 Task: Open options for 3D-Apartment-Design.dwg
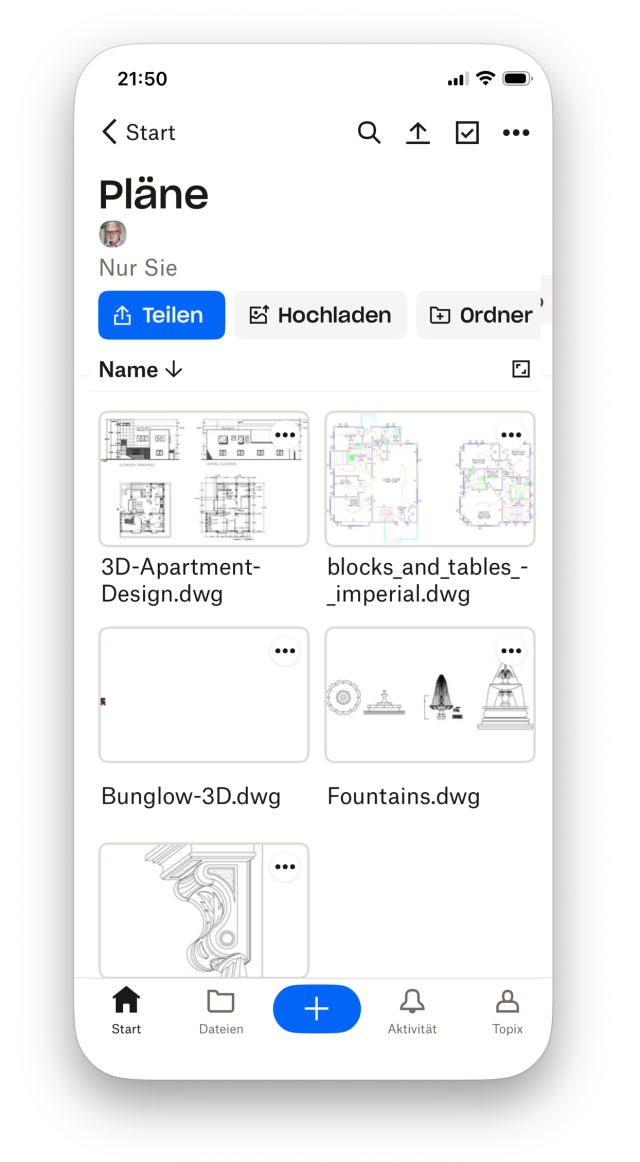pyautogui.click(x=285, y=435)
